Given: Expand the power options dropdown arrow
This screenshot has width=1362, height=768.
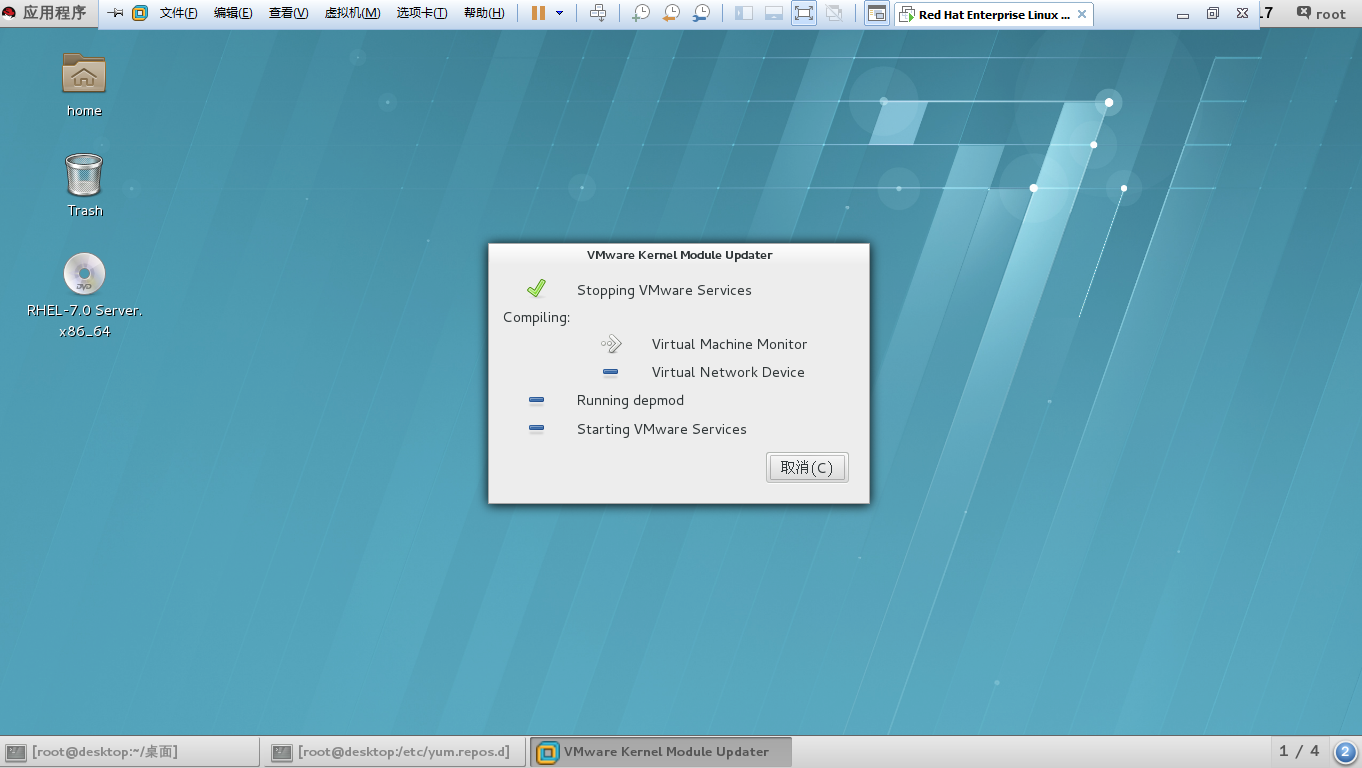Looking at the screenshot, I should click(559, 13).
